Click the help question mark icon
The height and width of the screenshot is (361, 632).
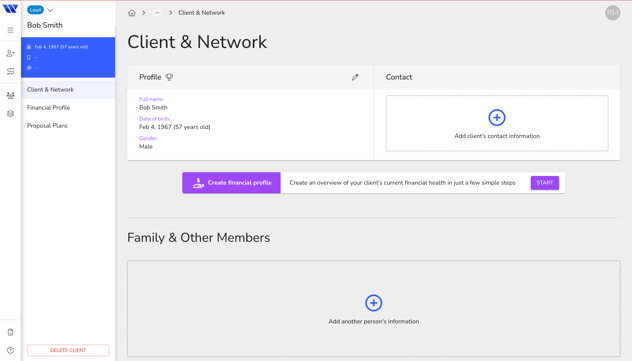click(x=10, y=351)
